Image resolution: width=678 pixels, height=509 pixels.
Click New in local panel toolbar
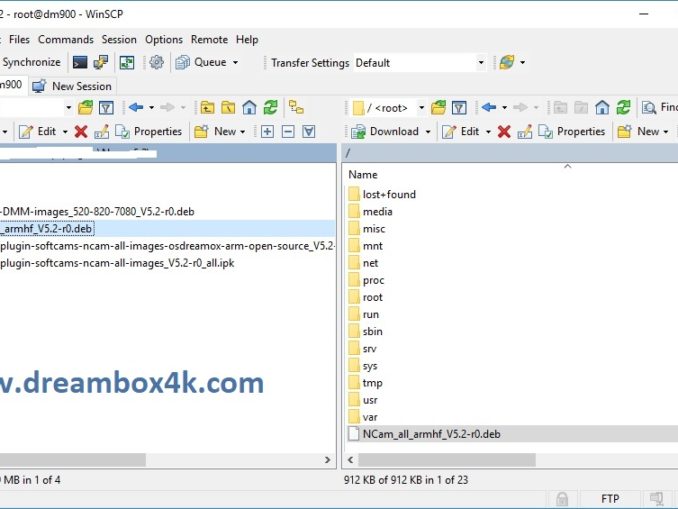pos(215,131)
